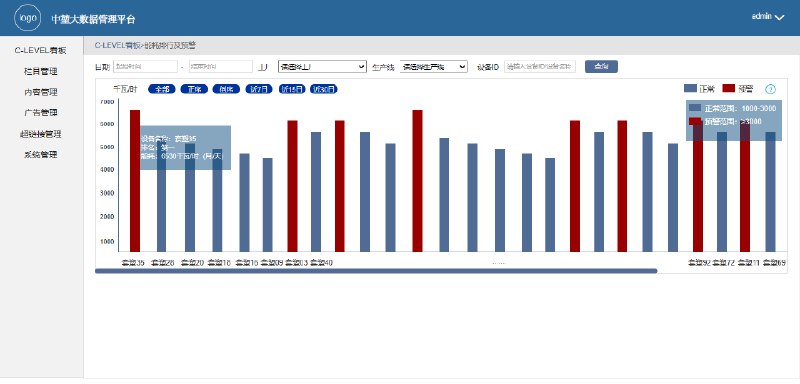Screen dimensions: 800x384
Task: Go to 内容管理 in sidebar
Action: pyautogui.click(x=40, y=92)
